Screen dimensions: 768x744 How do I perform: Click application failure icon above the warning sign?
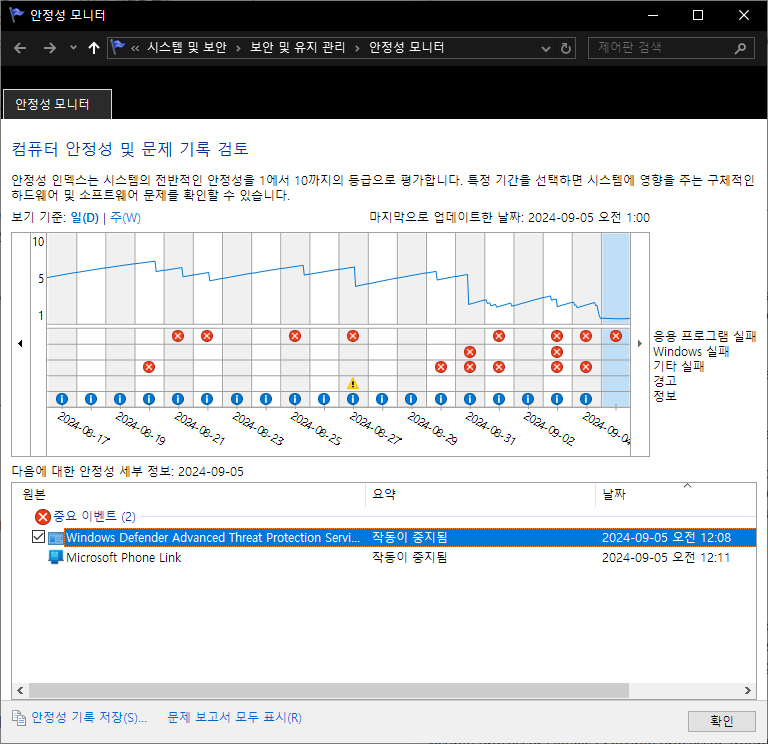(x=353, y=336)
